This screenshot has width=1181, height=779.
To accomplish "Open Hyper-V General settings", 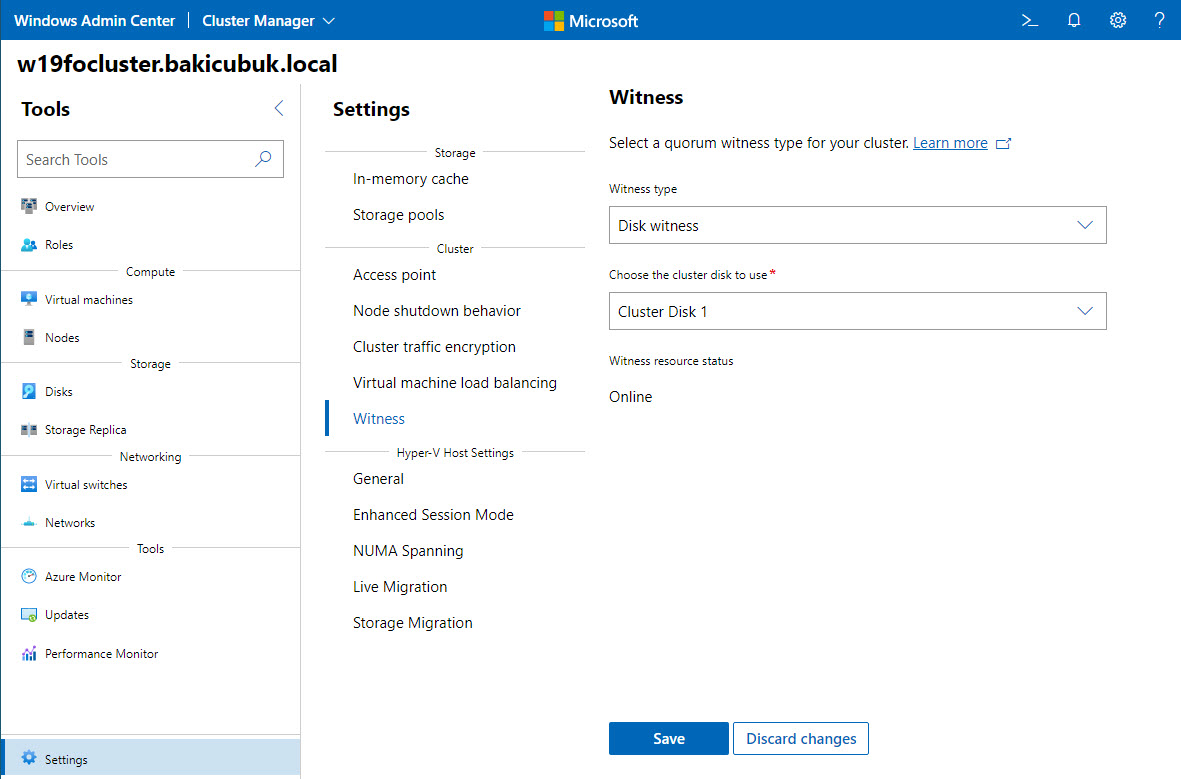I will click(378, 479).
